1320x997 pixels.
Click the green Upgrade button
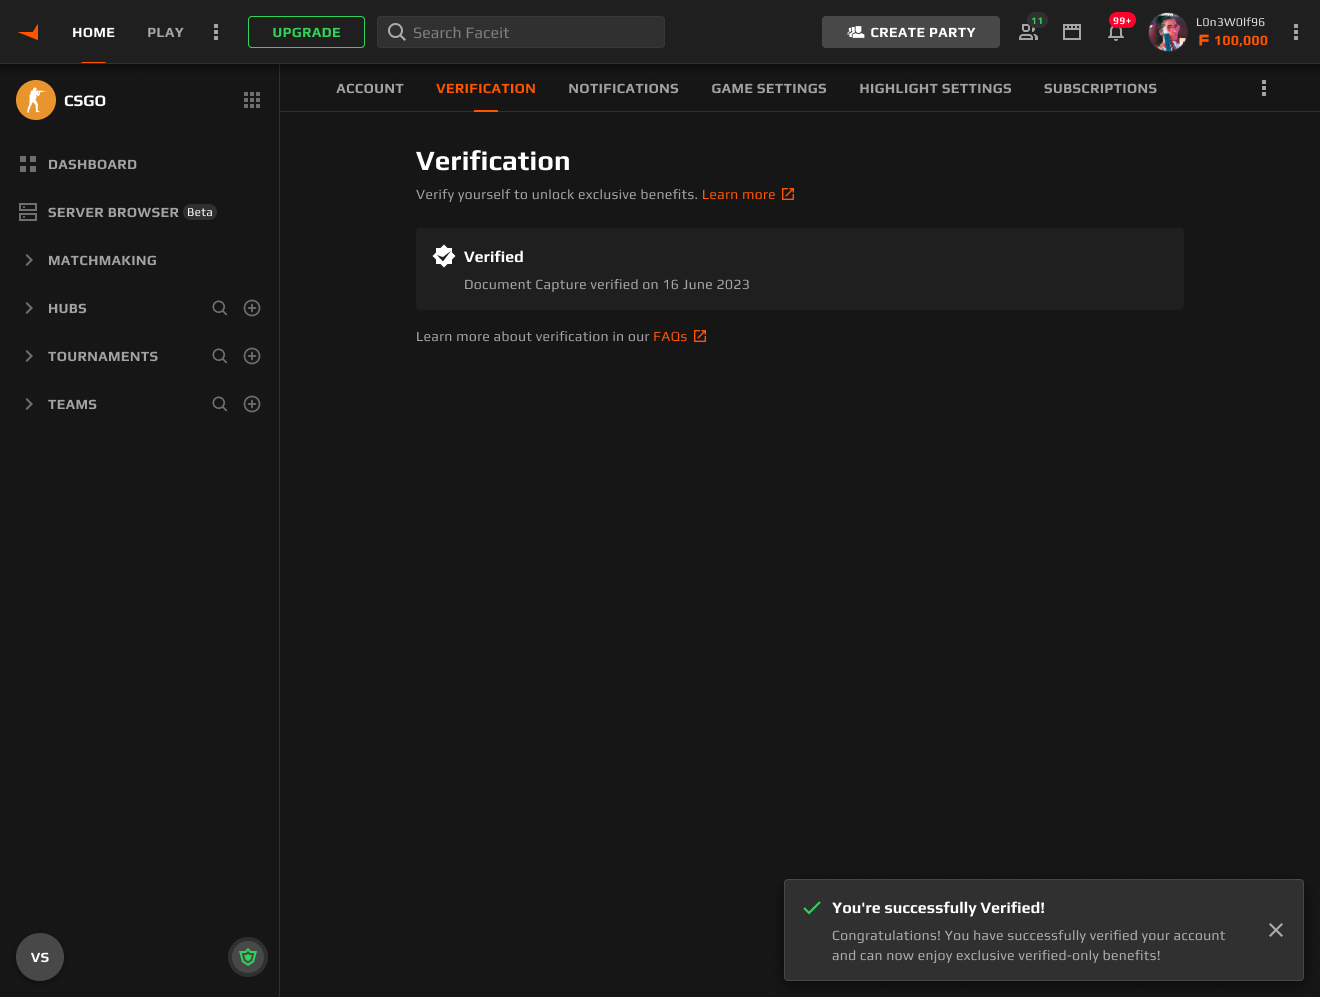[x=306, y=32]
